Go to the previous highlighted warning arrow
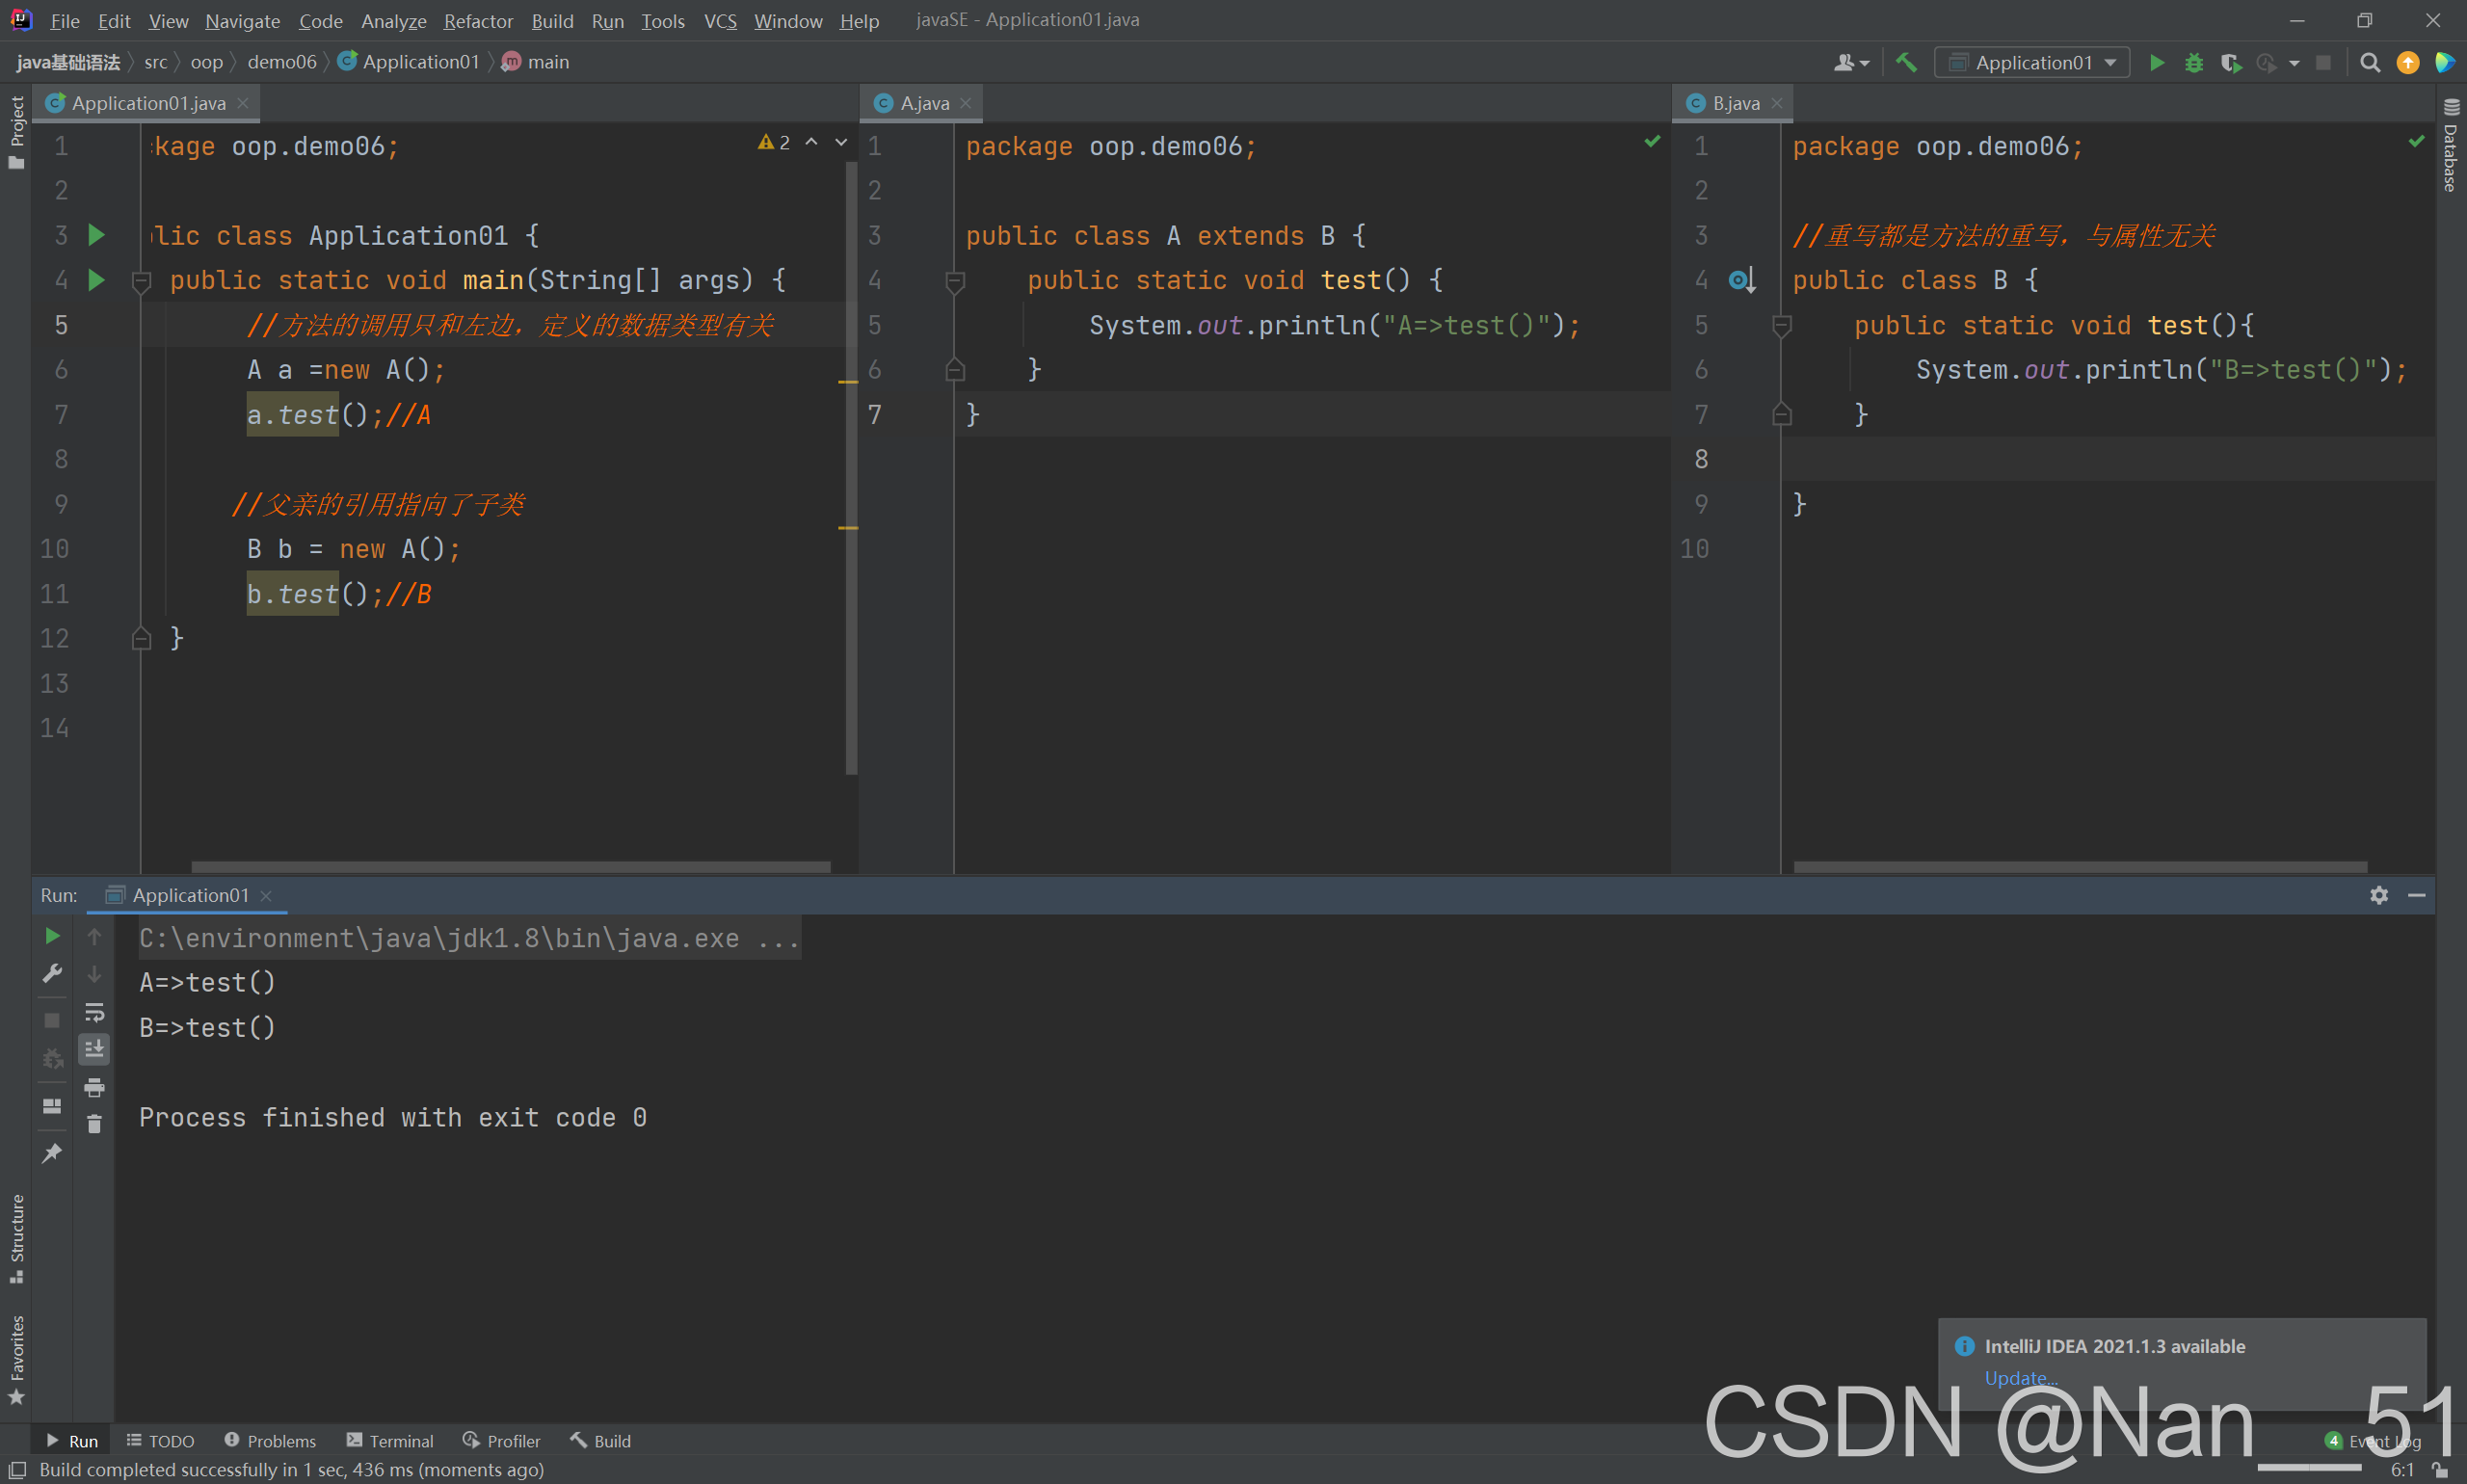 [x=812, y=142]
